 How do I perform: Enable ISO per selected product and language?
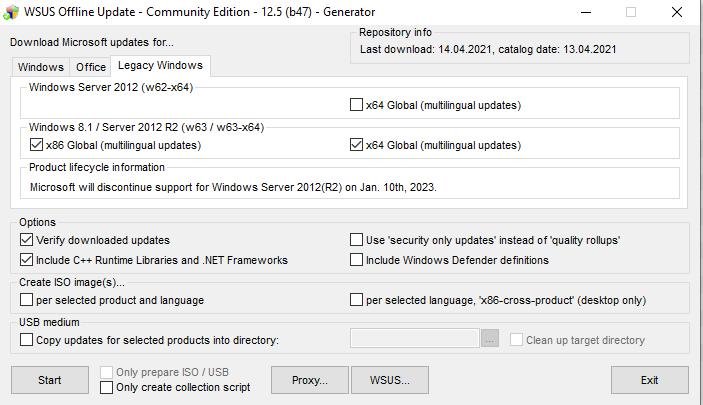[27, 300]
